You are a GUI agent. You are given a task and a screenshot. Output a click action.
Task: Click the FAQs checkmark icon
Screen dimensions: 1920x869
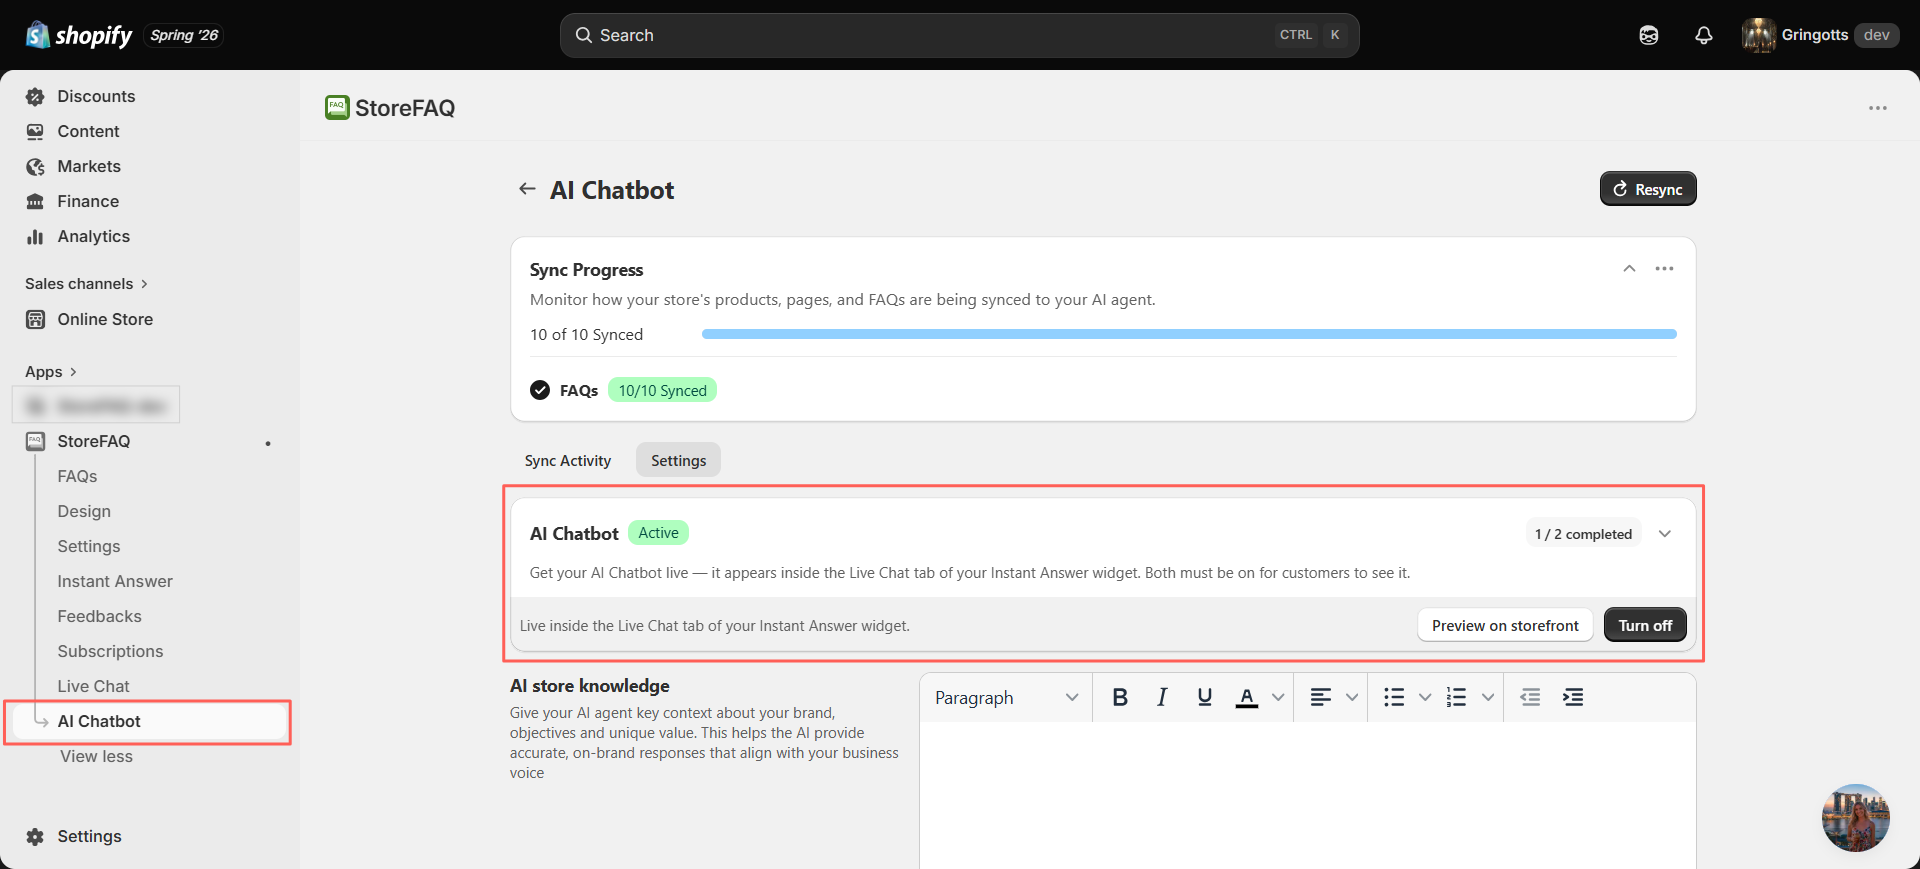point(540,390)
